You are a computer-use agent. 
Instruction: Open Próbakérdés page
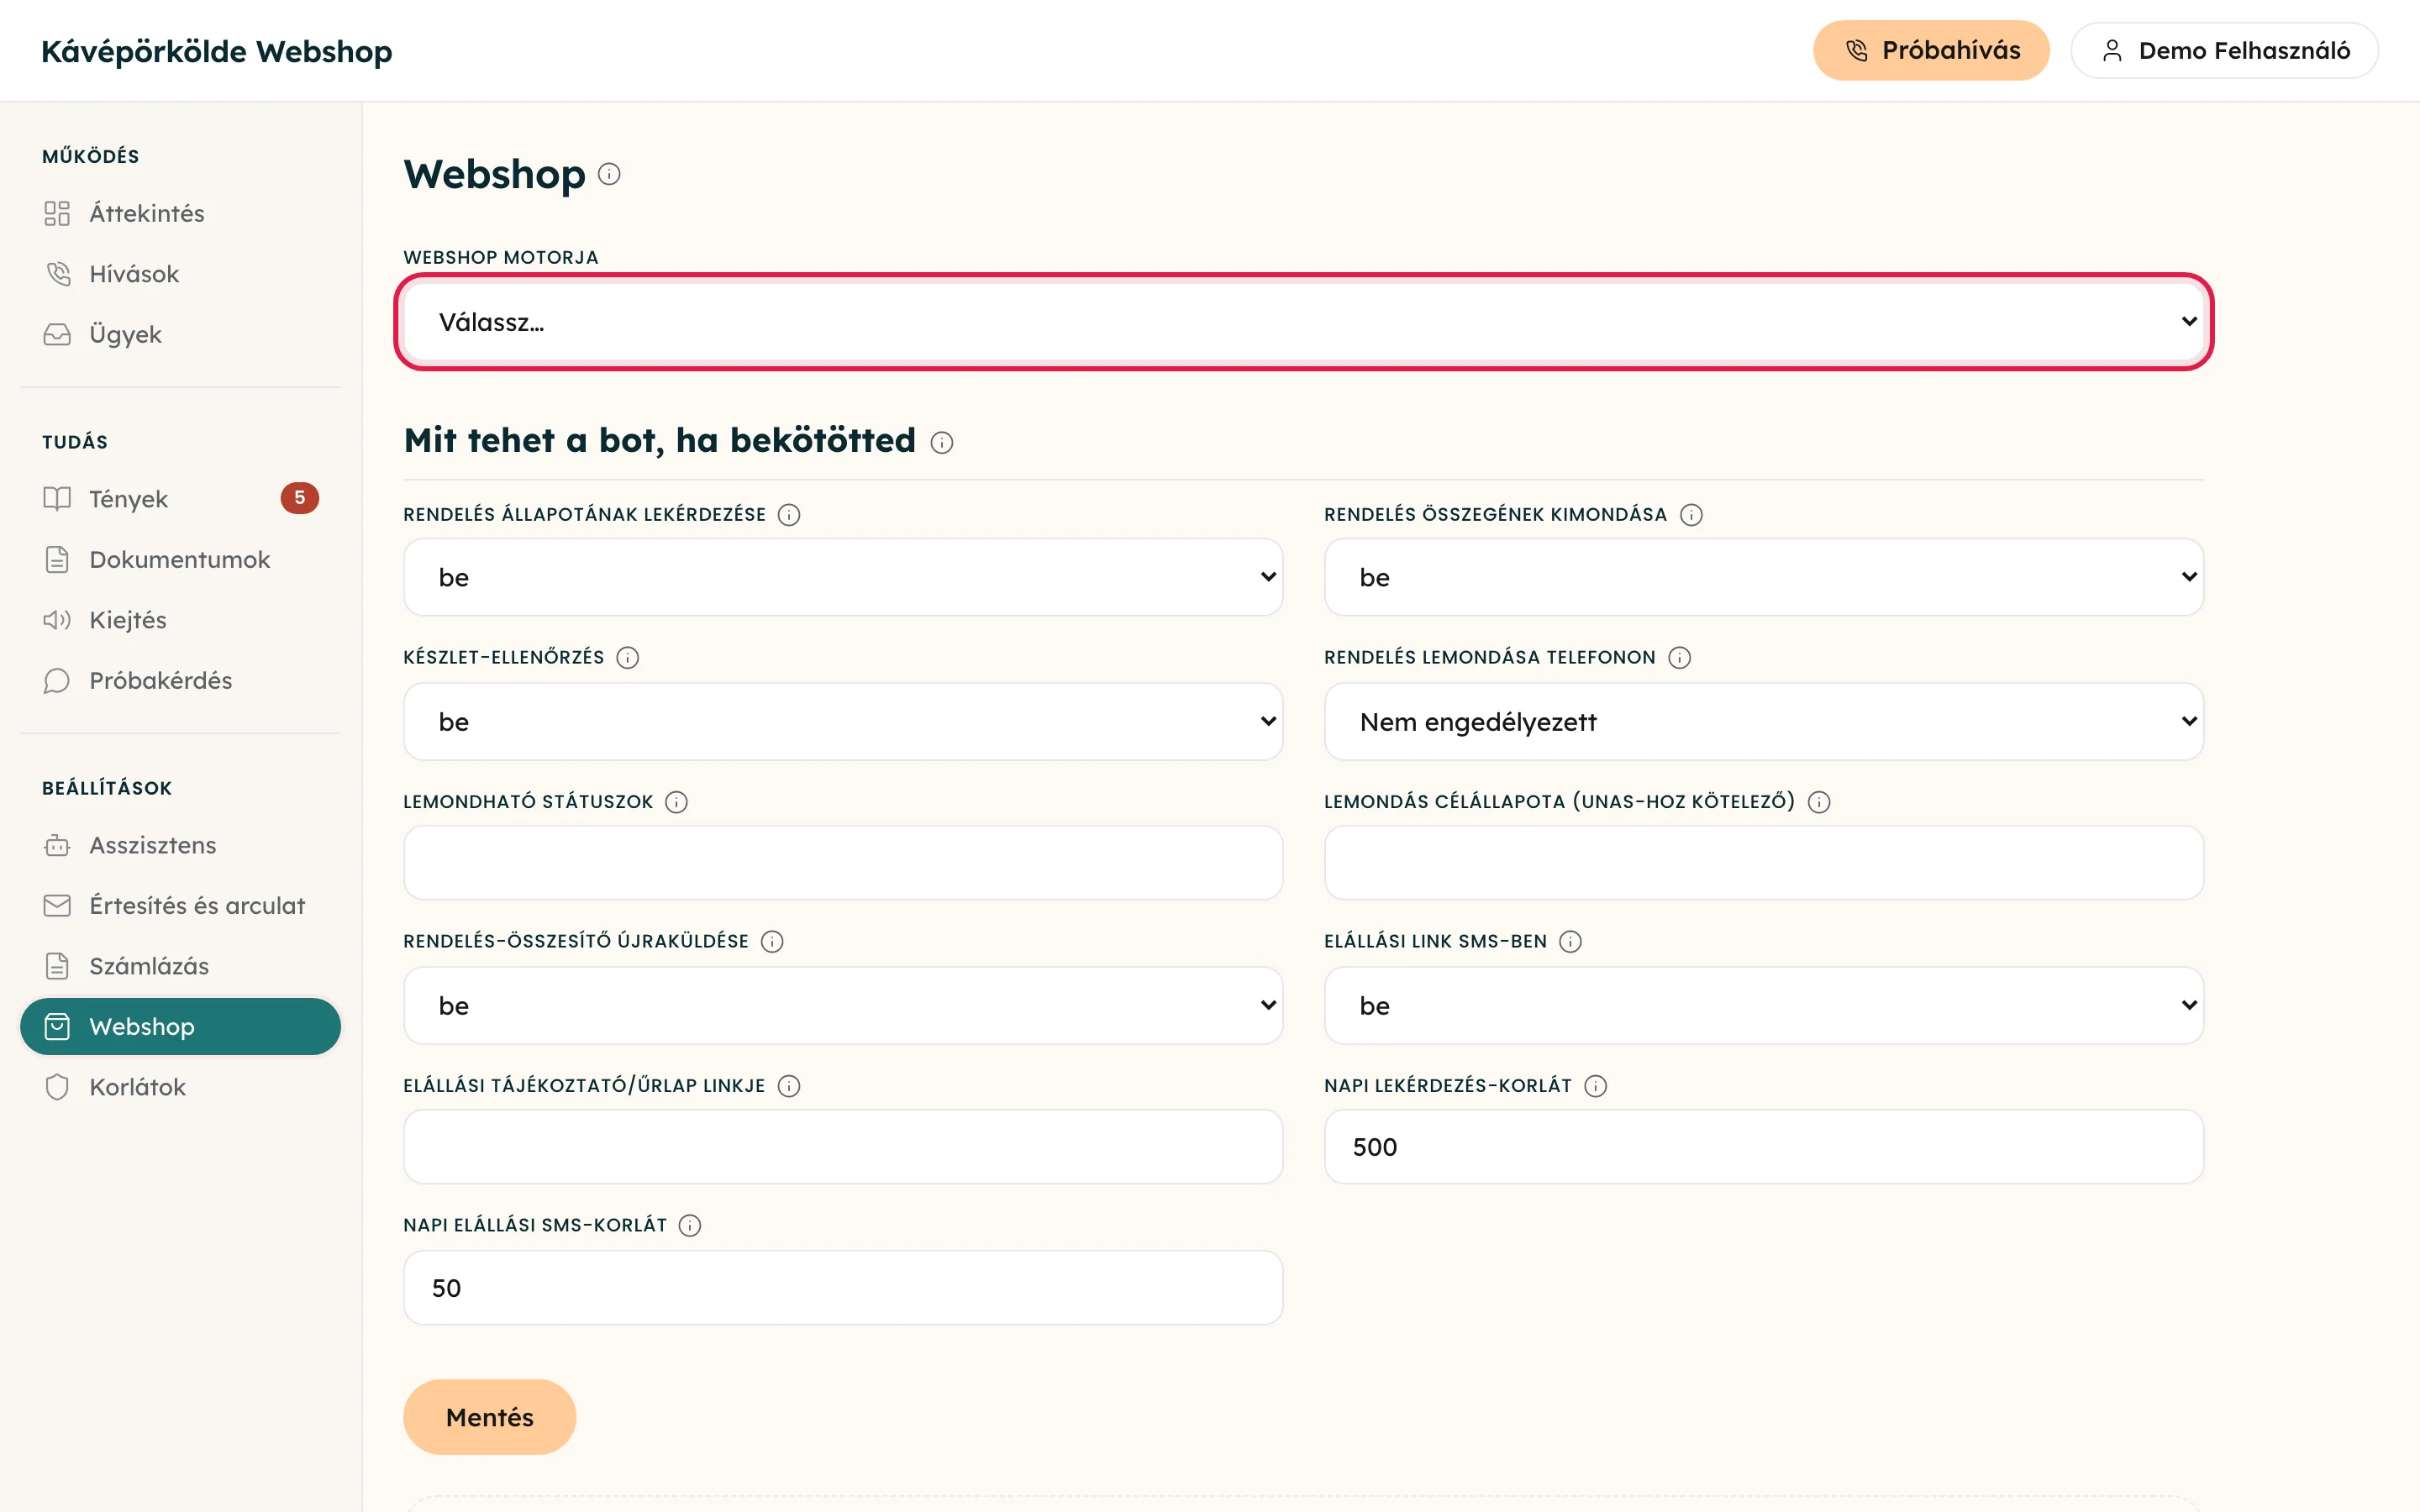(x=180, y=680)
